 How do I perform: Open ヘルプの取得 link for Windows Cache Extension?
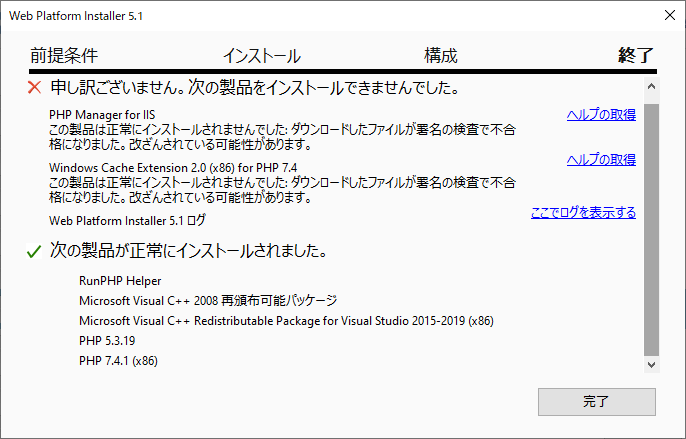click(x=601, y=159)
